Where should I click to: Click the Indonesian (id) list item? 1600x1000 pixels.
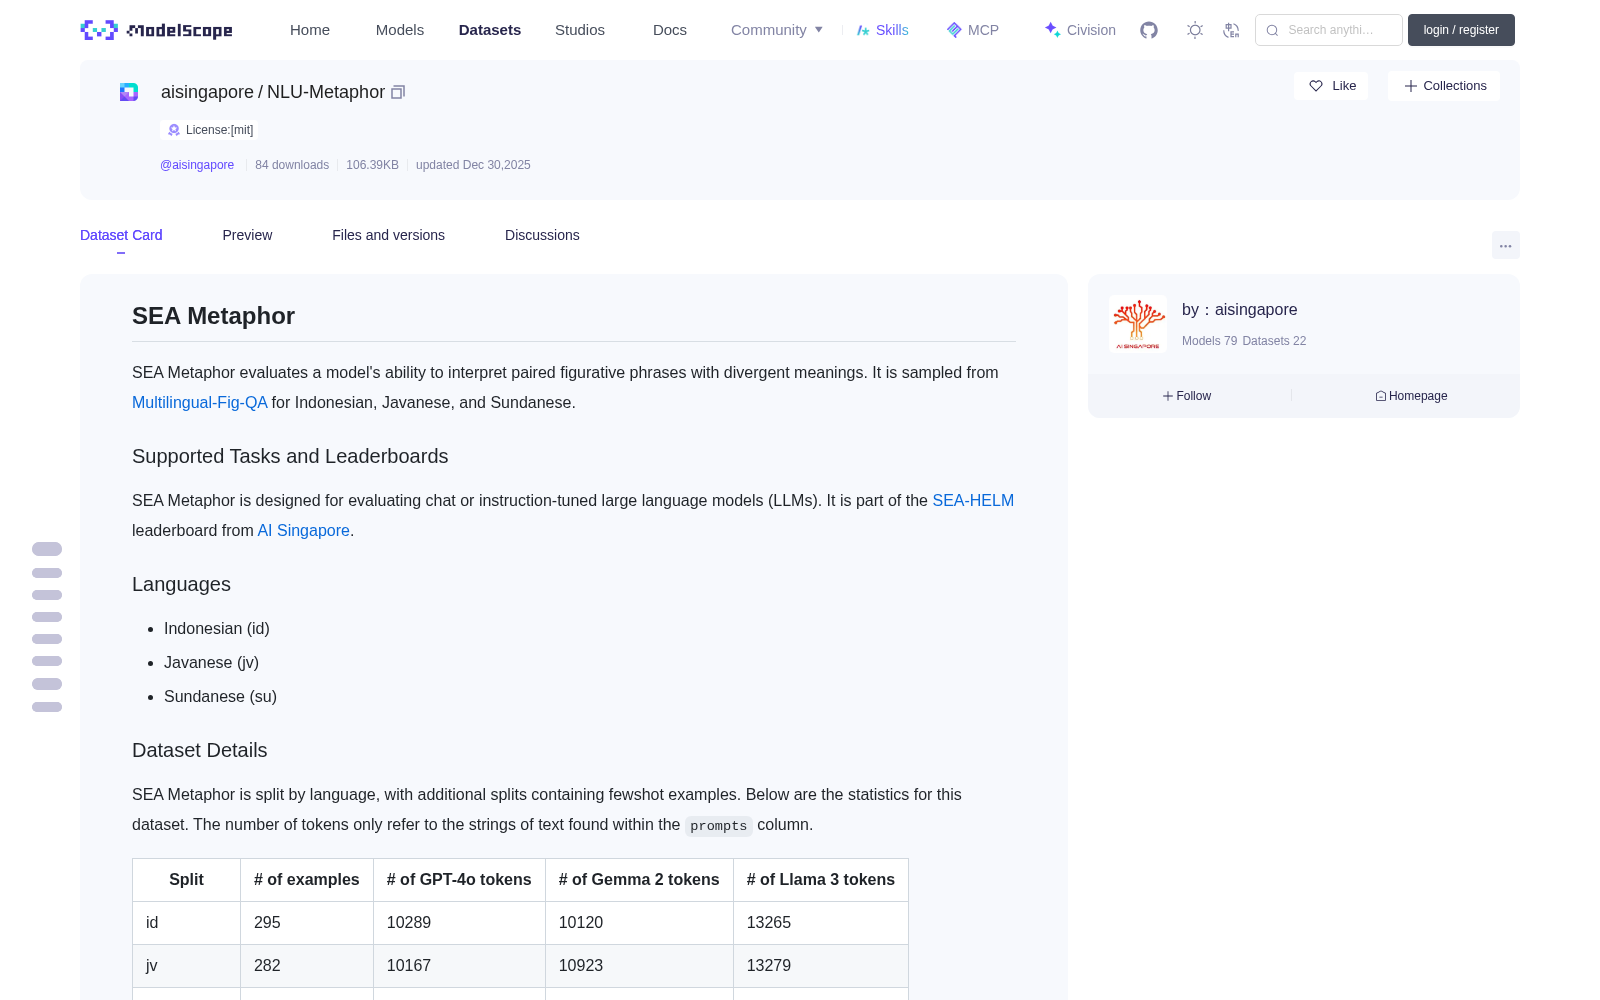tap(217, 628)
